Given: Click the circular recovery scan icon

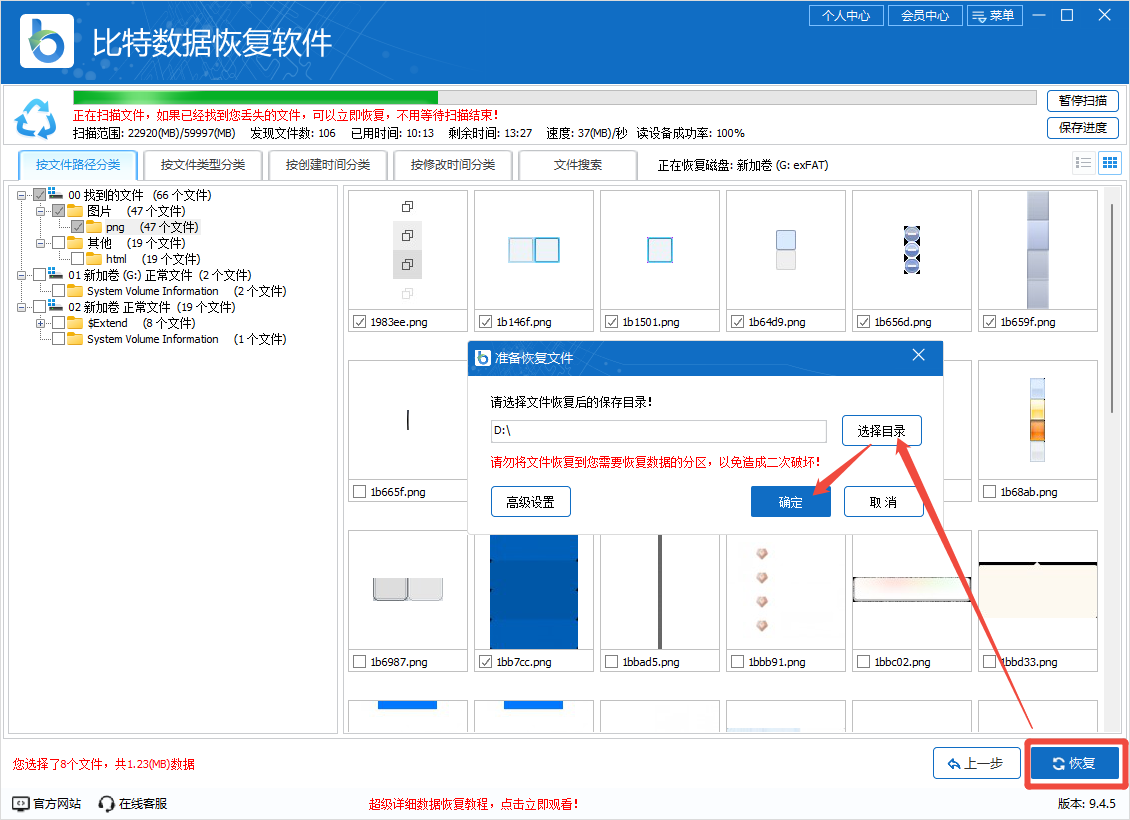Looking at the screenshot, I should pos(36,119).
